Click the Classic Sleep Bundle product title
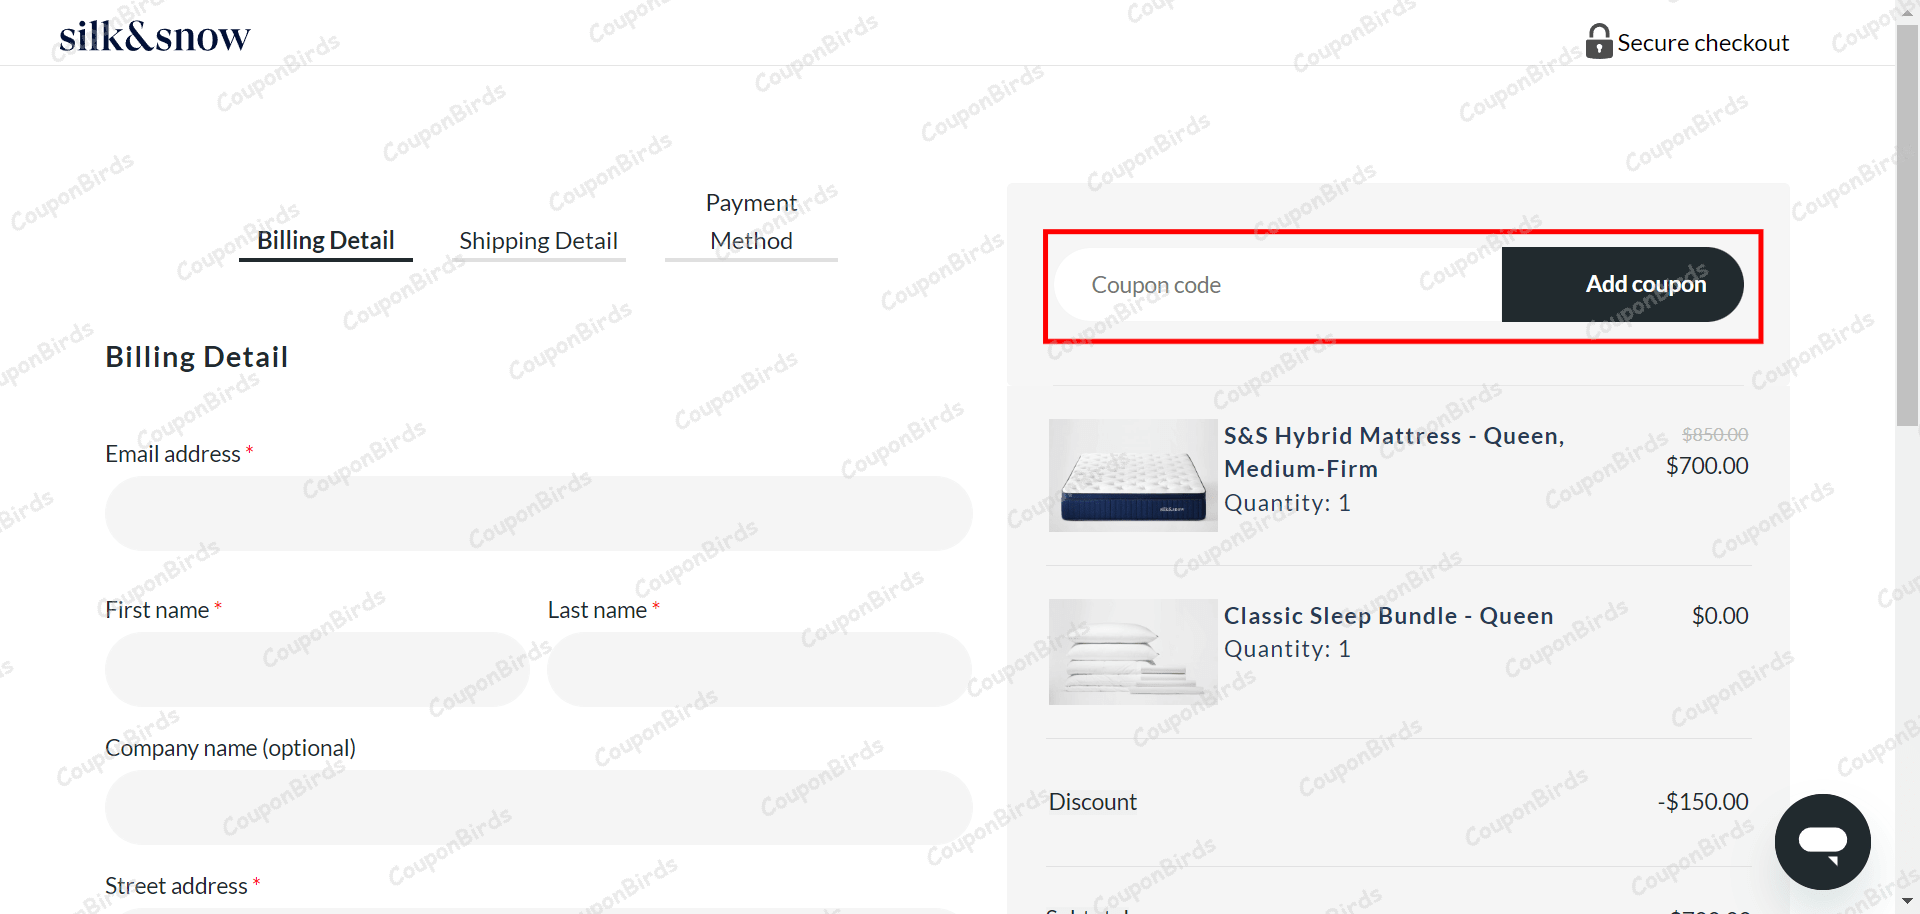This screenshot has width=1920, height=914. point(1388,616)
